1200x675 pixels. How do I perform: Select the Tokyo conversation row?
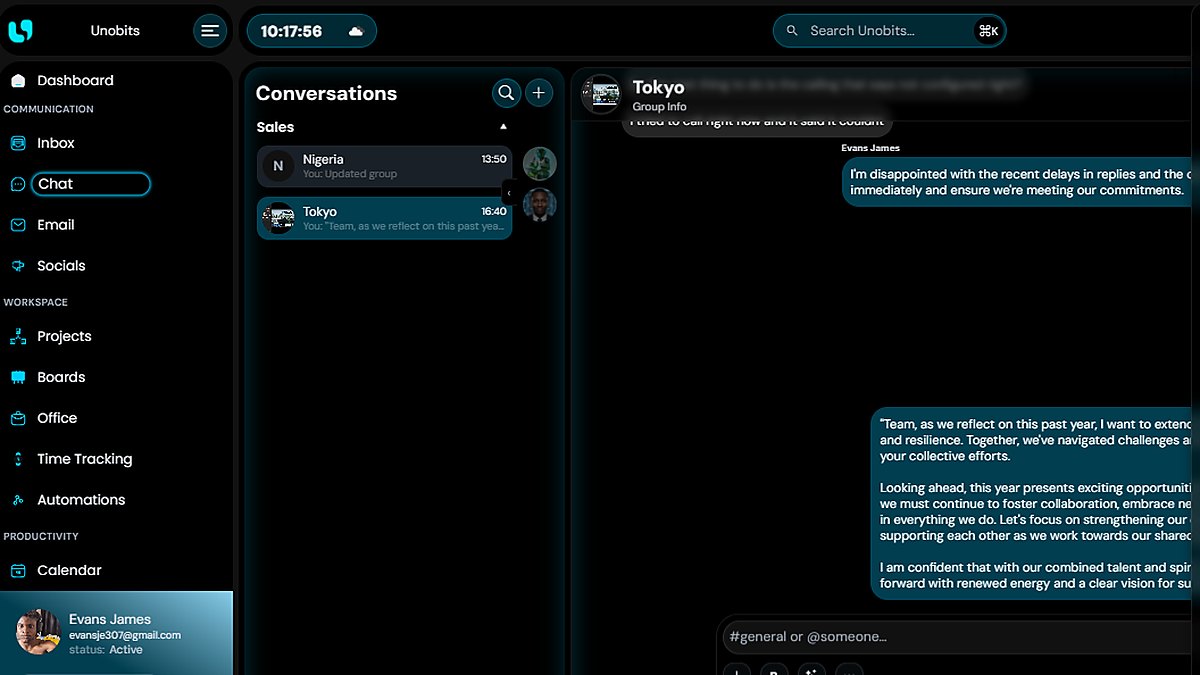(x=384, y=218)
